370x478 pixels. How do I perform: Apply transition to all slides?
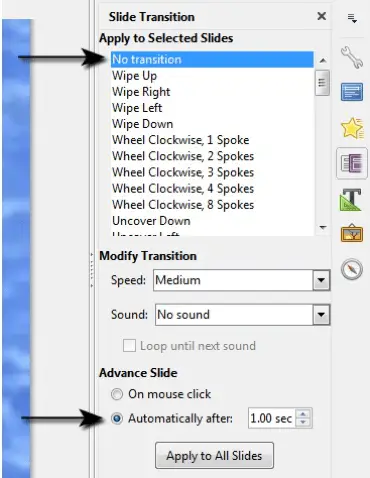click(x=214, y=456)
